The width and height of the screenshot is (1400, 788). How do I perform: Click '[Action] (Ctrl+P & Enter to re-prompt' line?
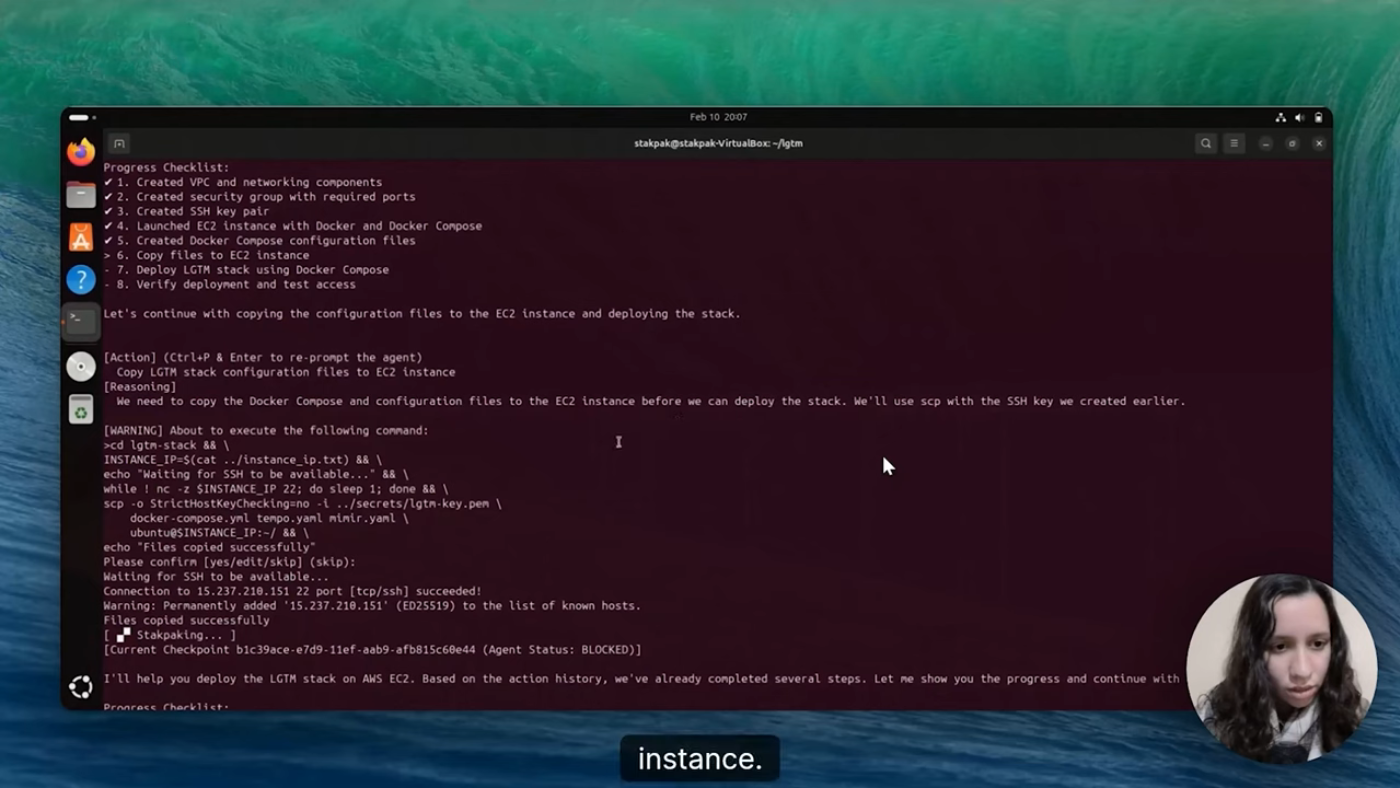pos(263,357)
